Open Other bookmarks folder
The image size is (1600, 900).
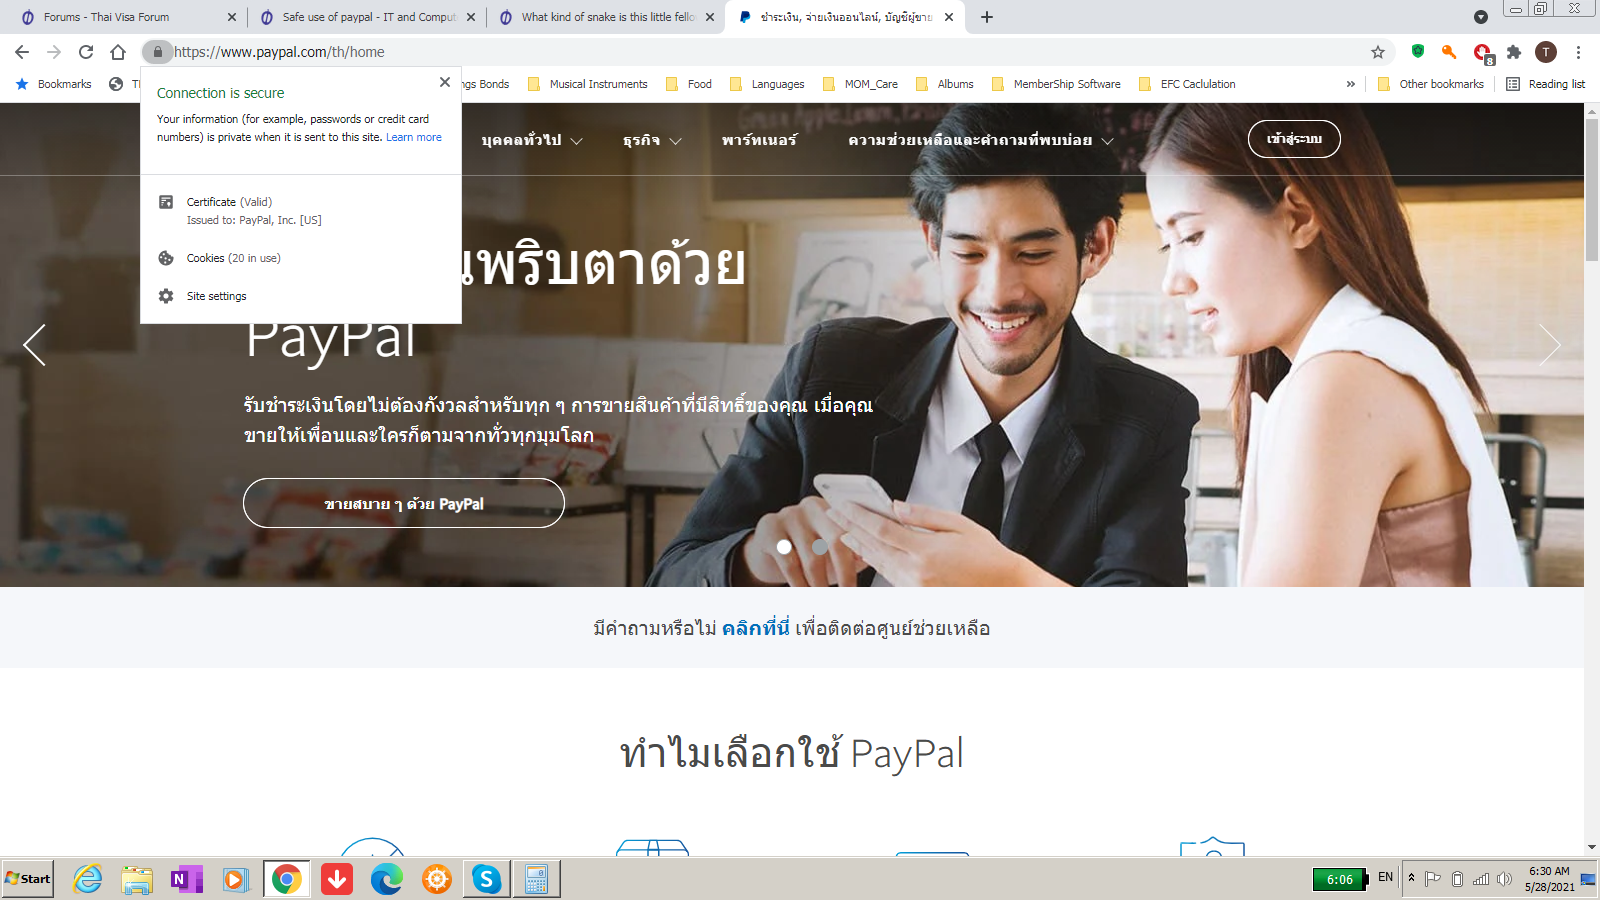point(1431,84)
